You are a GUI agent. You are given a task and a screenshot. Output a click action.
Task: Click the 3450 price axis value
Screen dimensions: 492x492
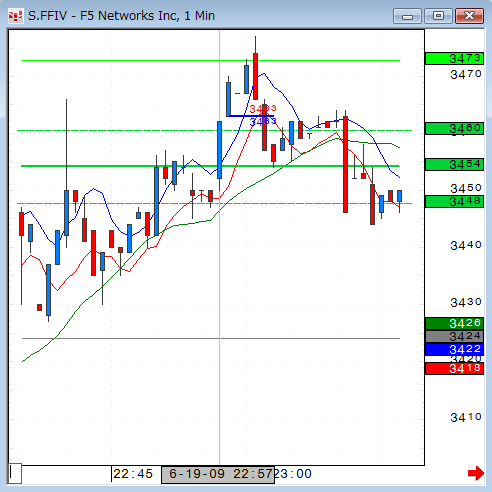[x=466, y=188]
